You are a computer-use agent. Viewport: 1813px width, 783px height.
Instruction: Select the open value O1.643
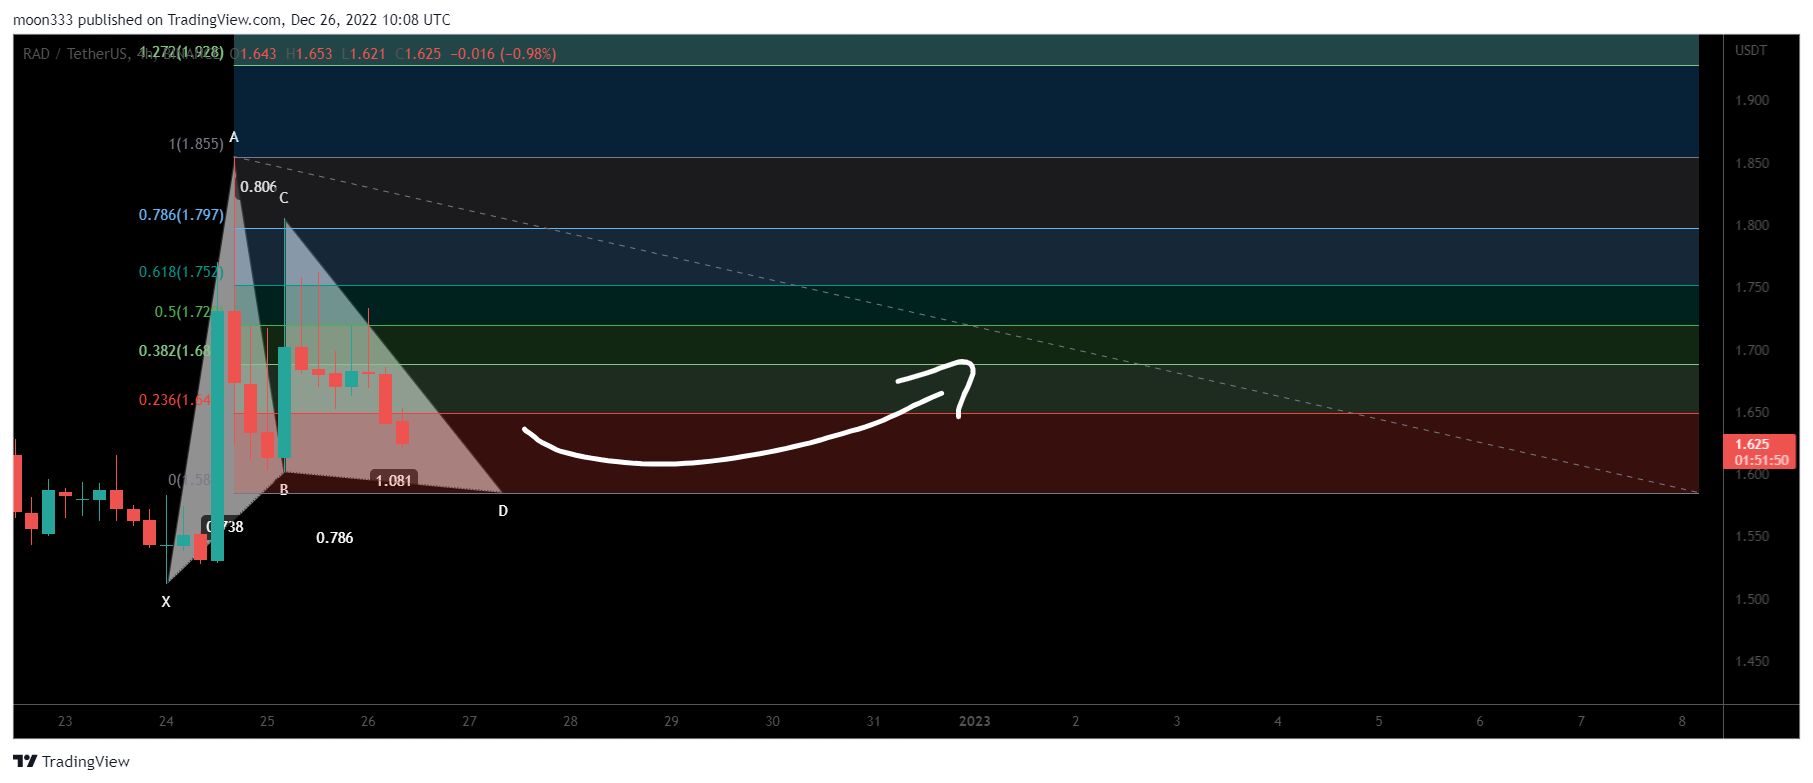coord(254,54)
